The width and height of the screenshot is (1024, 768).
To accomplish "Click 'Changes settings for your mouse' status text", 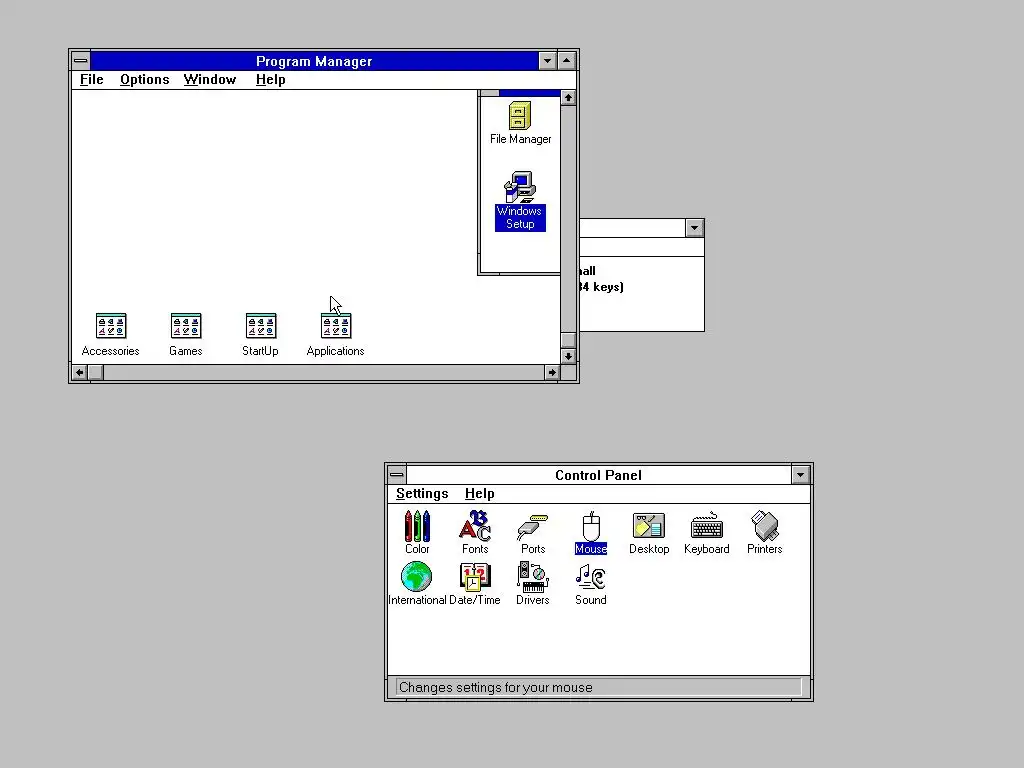I will click(x=496, y=687).
